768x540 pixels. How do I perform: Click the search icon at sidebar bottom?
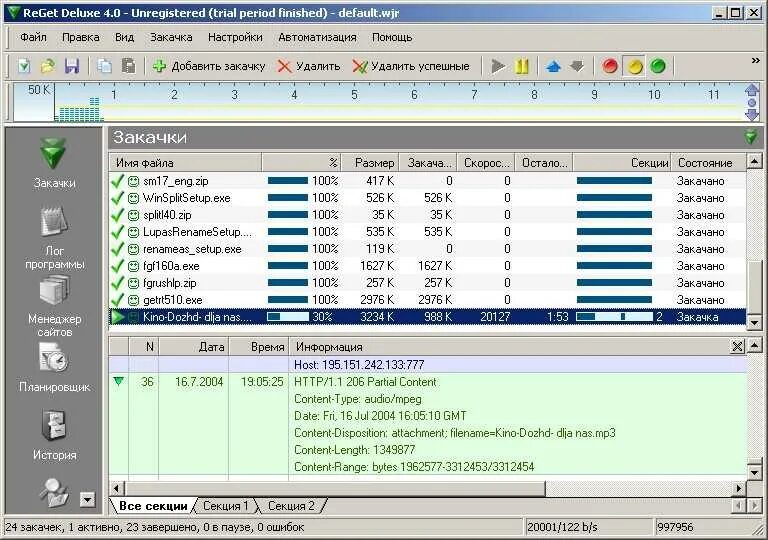coord(54,492)
